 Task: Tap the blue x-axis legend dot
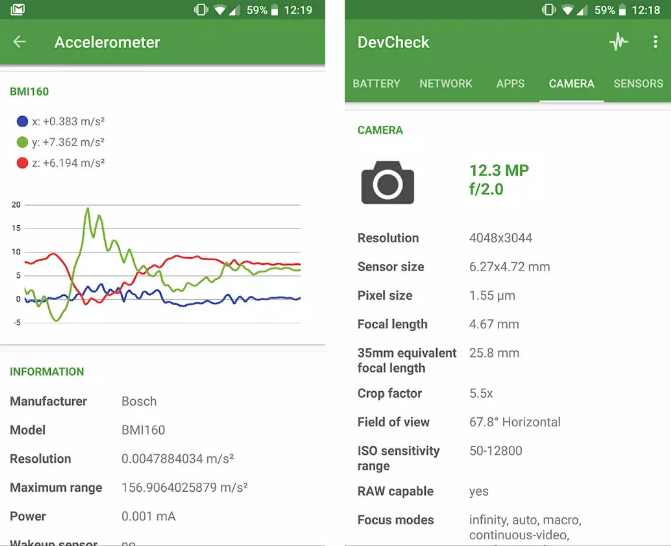pyautogui.click(x=22, y=121)
